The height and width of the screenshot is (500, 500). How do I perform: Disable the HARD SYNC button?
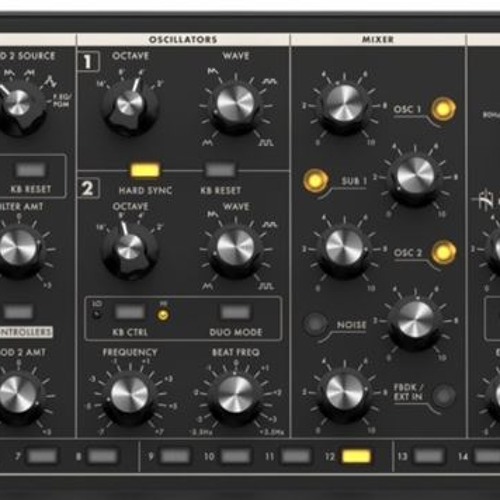click(145, 170)
